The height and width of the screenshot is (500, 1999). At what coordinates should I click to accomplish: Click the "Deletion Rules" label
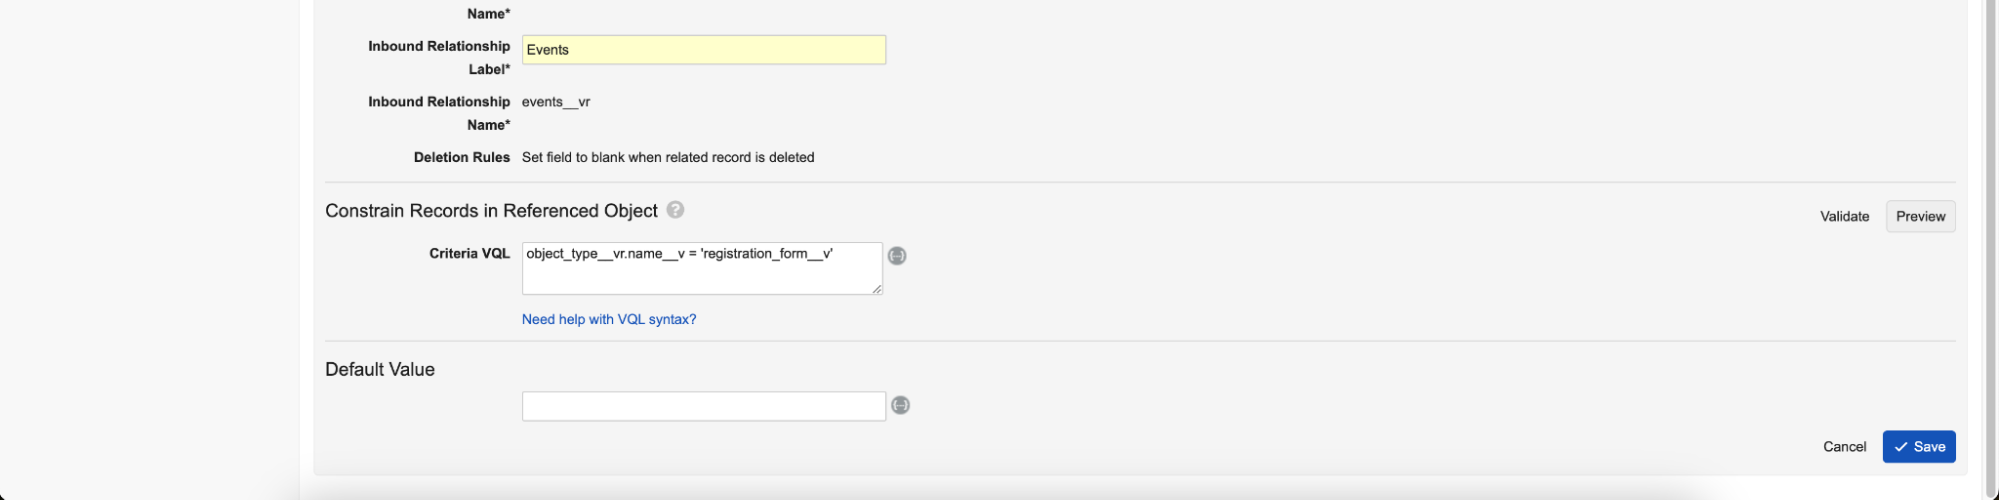point(461,157)
